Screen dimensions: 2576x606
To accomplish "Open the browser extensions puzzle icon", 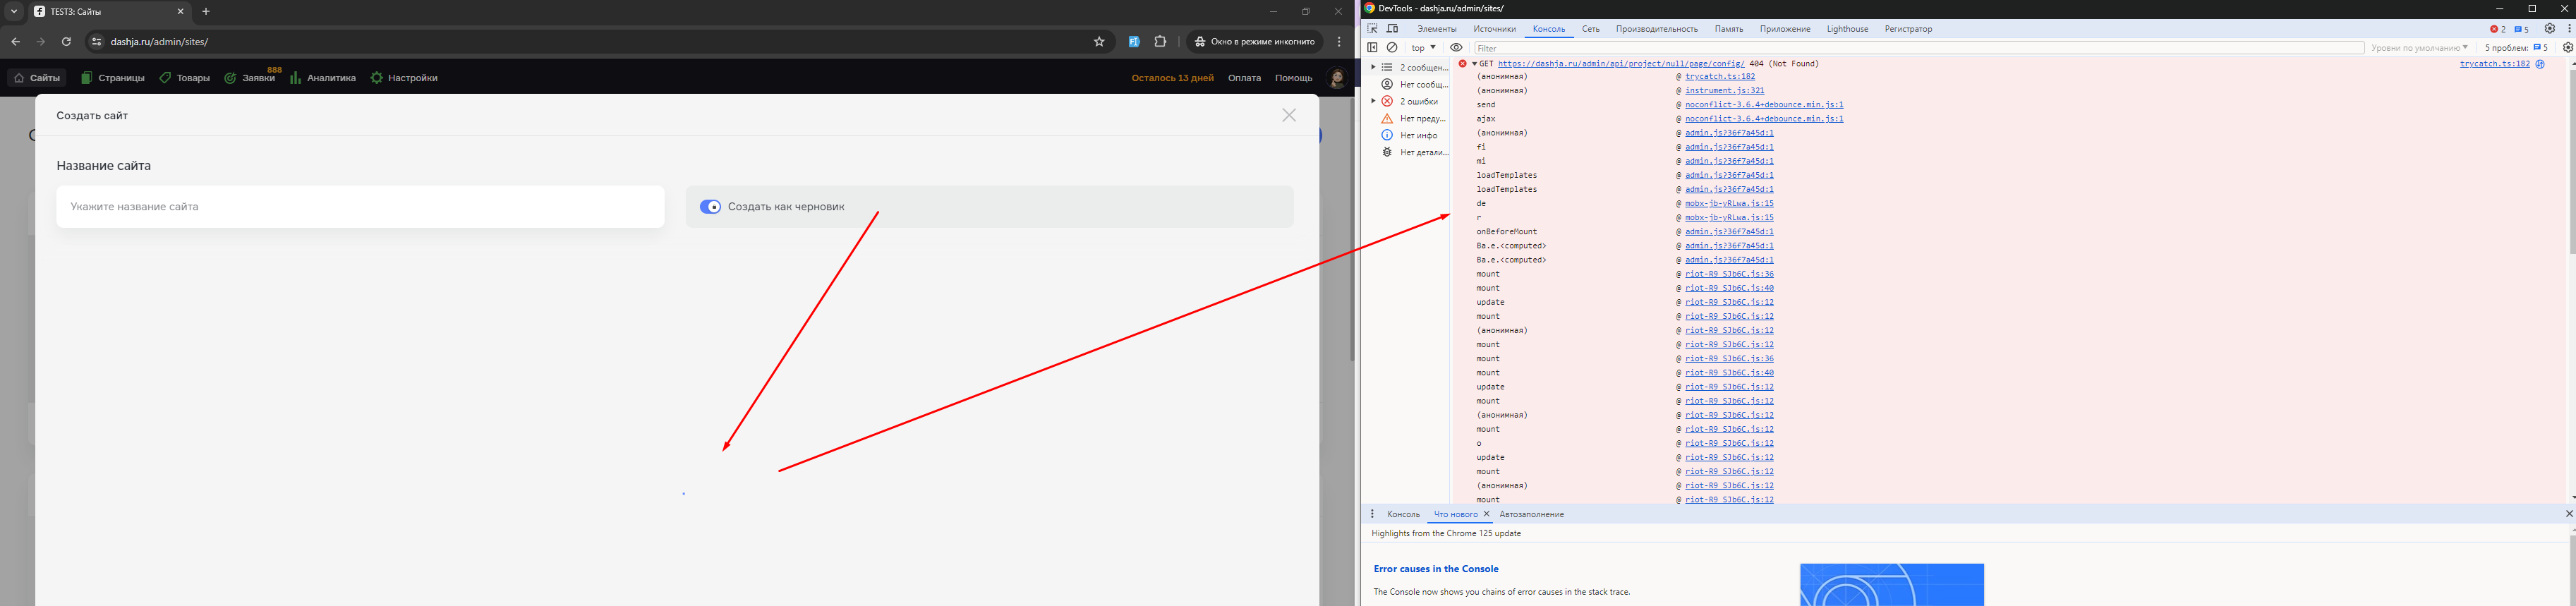I will coord(1160,42).
